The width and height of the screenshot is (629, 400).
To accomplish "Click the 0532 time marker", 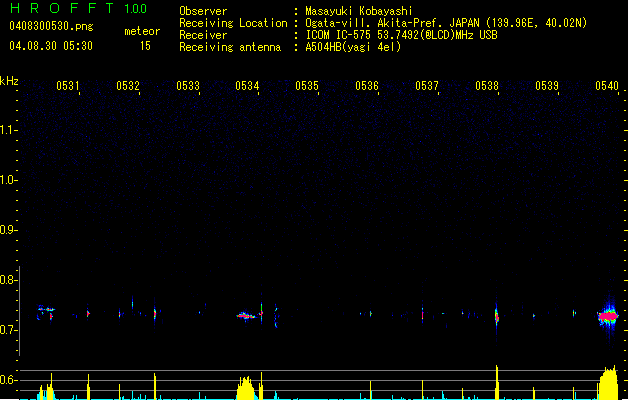I will tap(128, 86).
